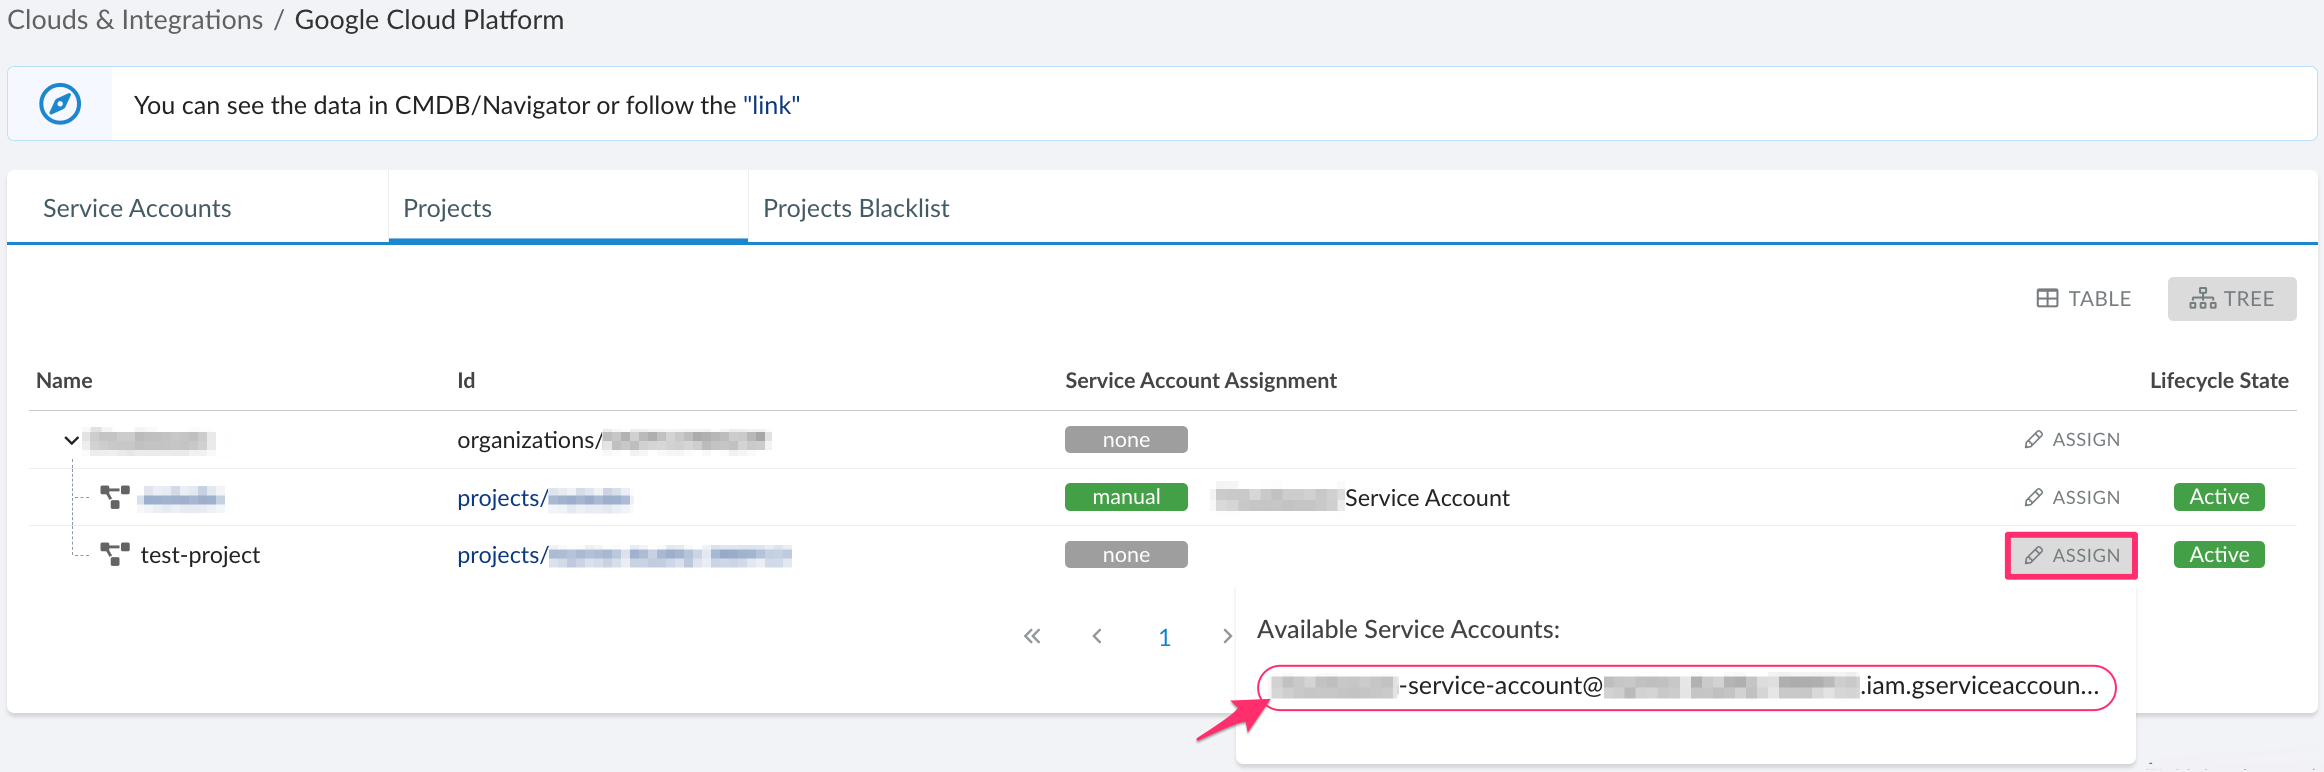
Task: Switch to TREE view
Action: pos(2231,299)
